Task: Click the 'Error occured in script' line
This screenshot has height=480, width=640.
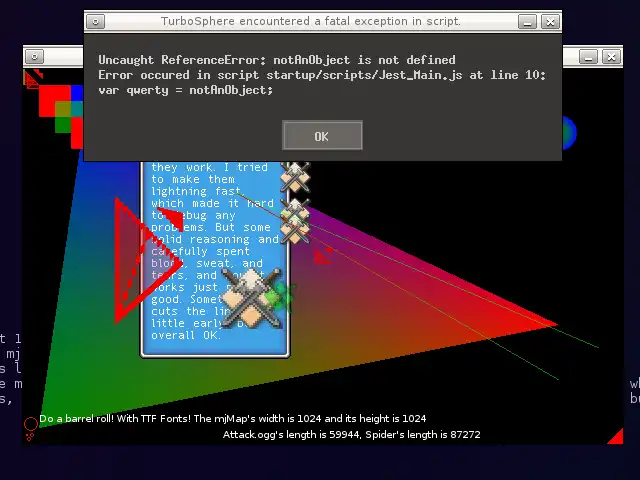Action: pyautogui.click(x=322, y=75)
